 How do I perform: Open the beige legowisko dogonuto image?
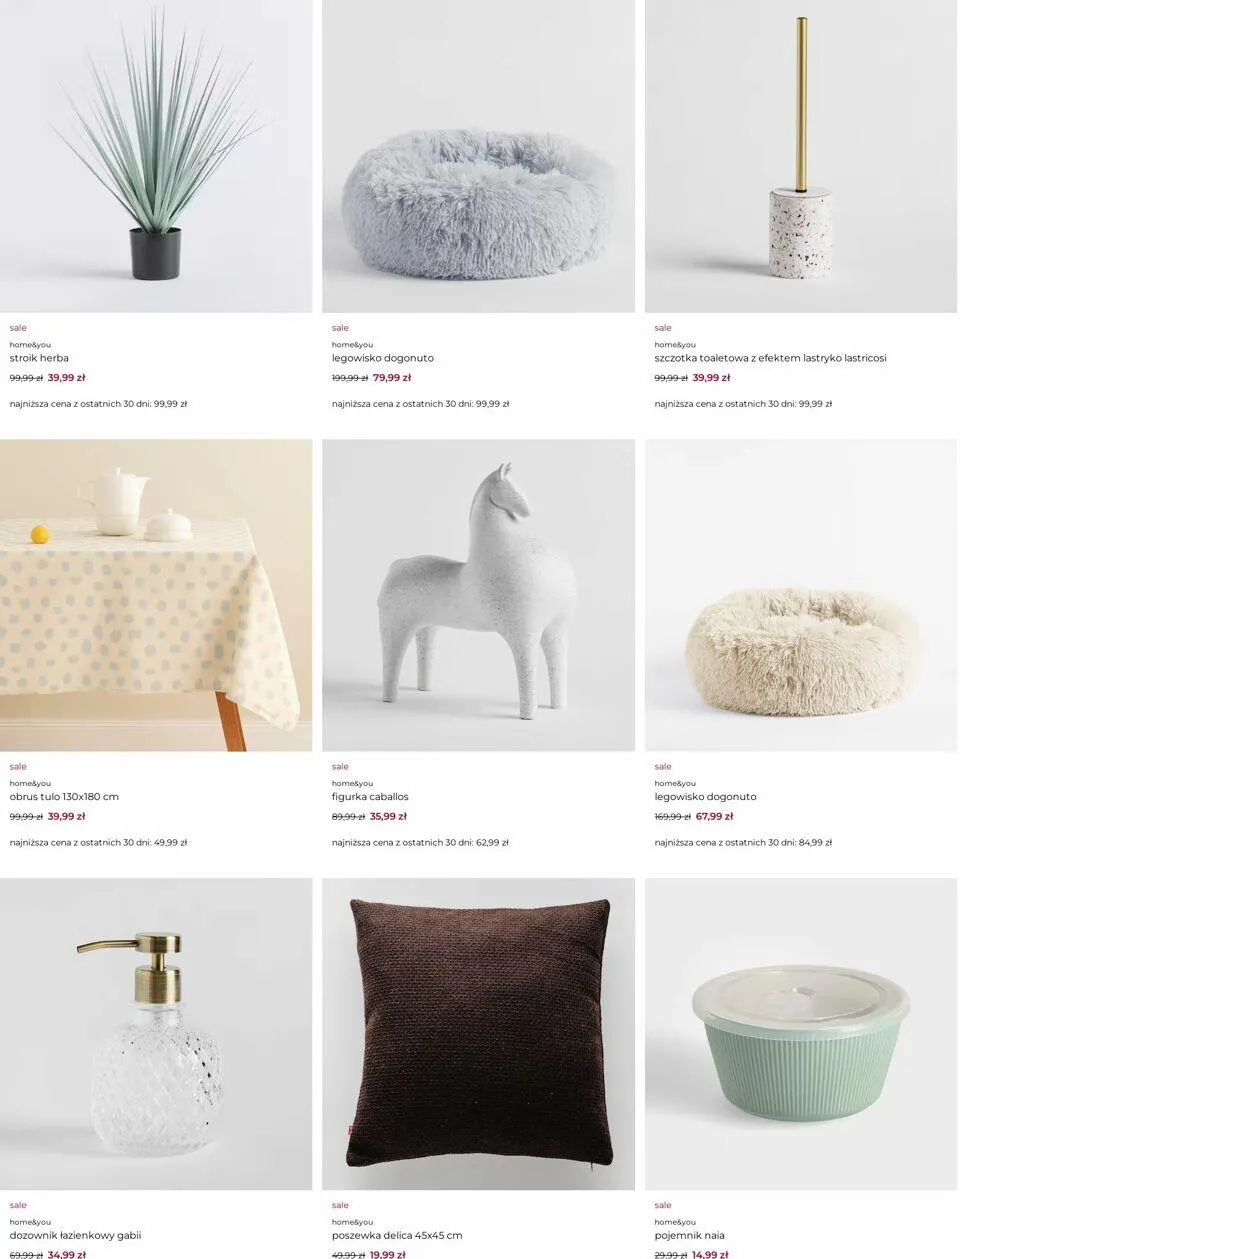click(801, 595)
